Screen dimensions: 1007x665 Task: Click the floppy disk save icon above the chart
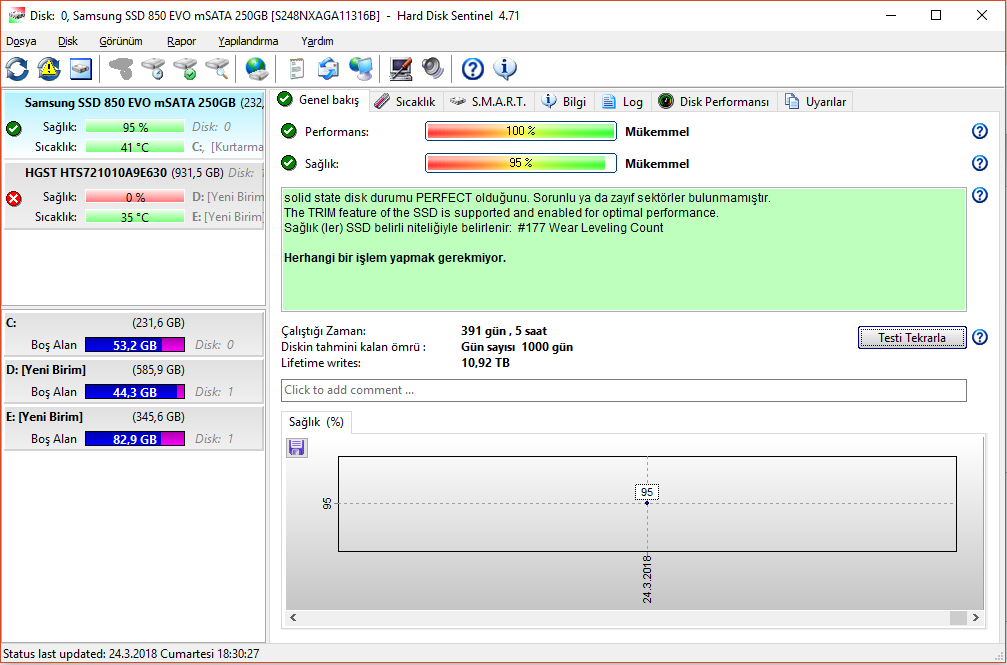pos(297,448)
